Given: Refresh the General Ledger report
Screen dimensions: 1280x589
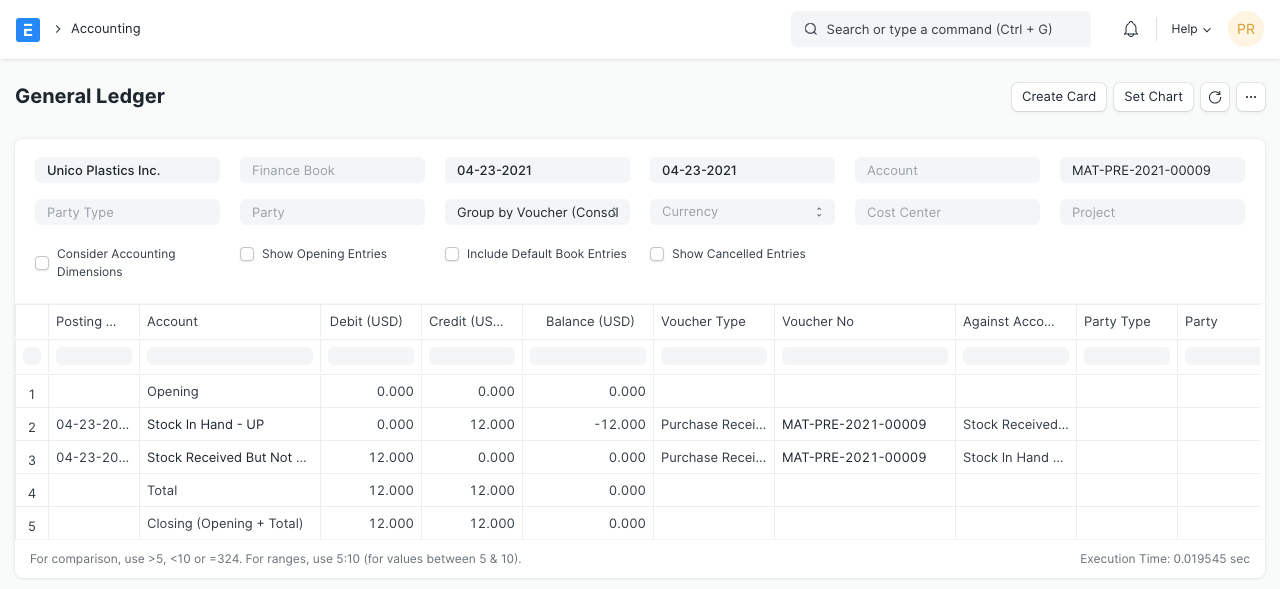Looking at the screenshot, I should point(1215,97).
